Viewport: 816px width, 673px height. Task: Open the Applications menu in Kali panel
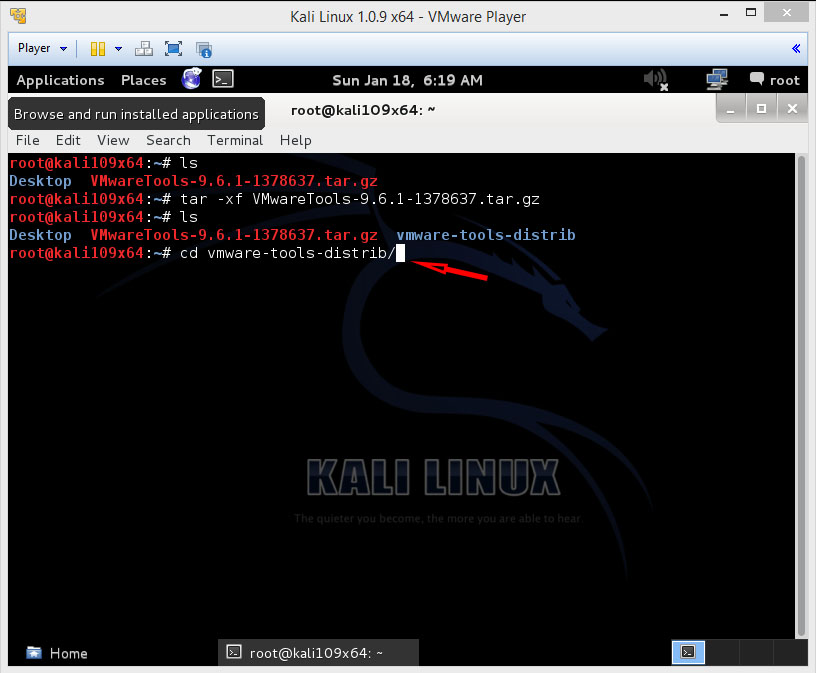click(x=60, y=80)
